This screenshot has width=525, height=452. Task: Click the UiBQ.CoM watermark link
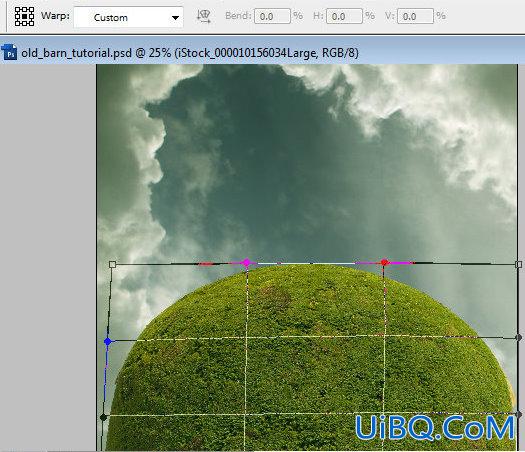click(x=435, y=428)
